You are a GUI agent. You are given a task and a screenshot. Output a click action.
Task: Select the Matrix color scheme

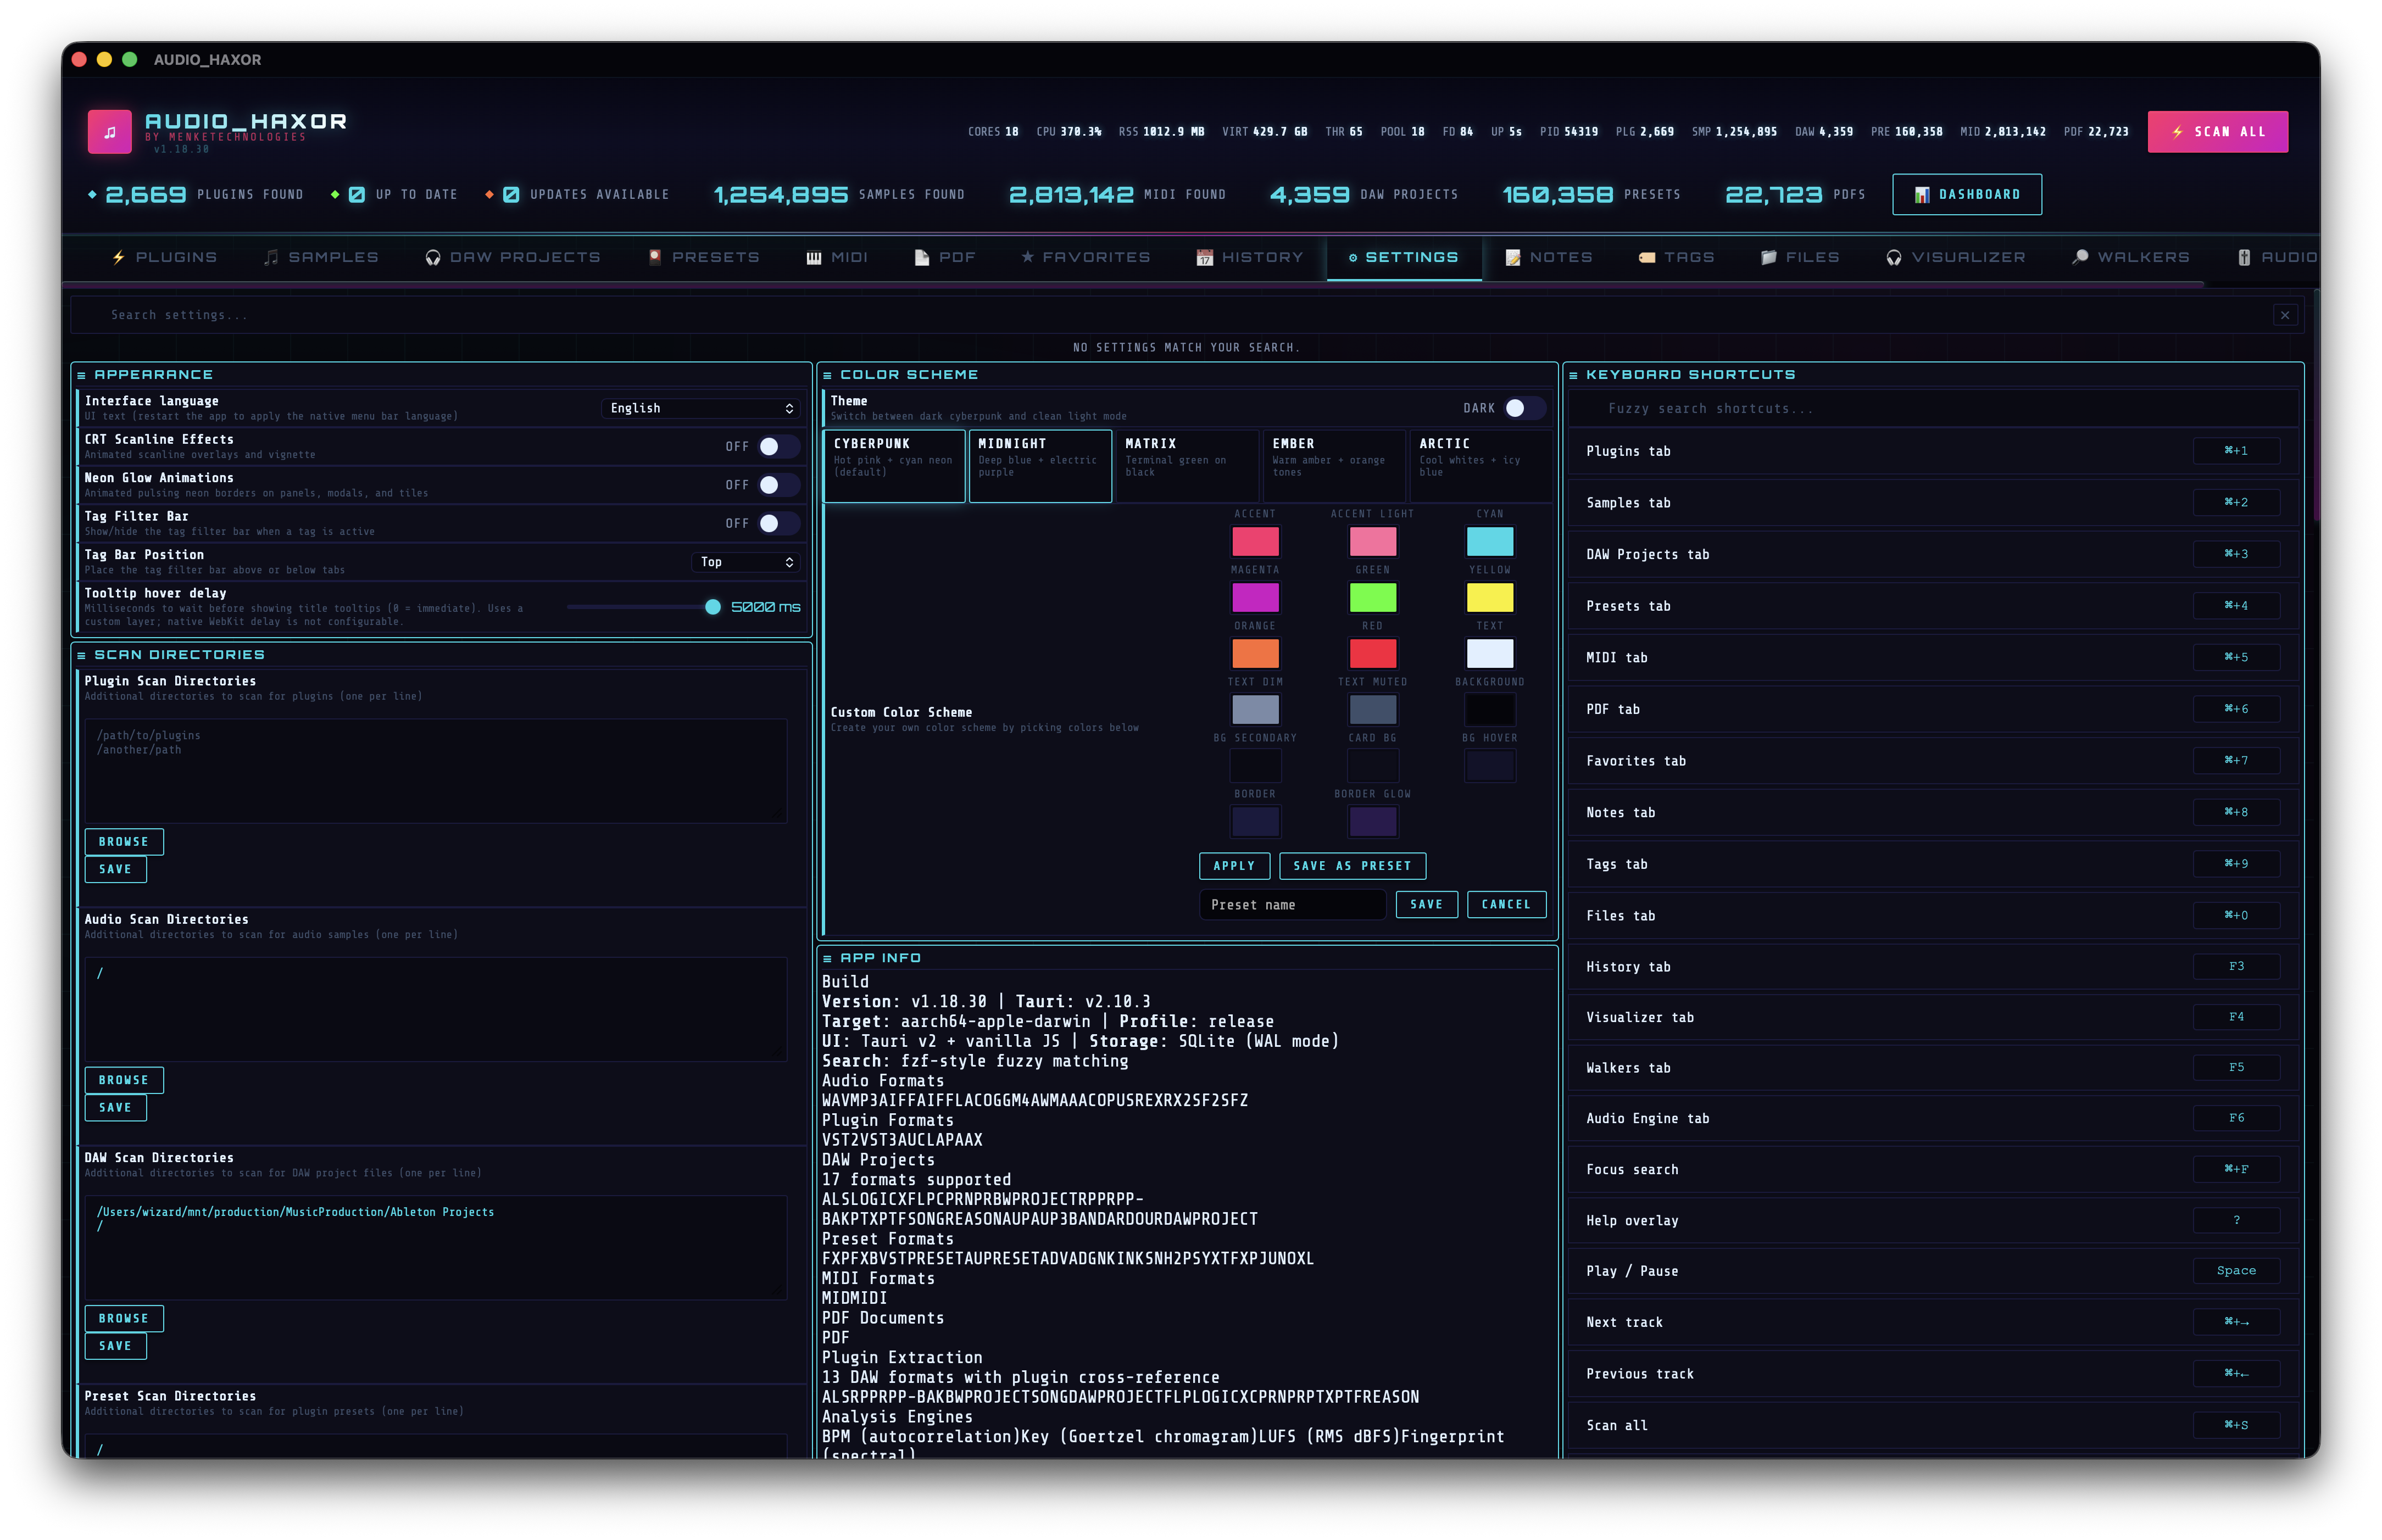1187,466
